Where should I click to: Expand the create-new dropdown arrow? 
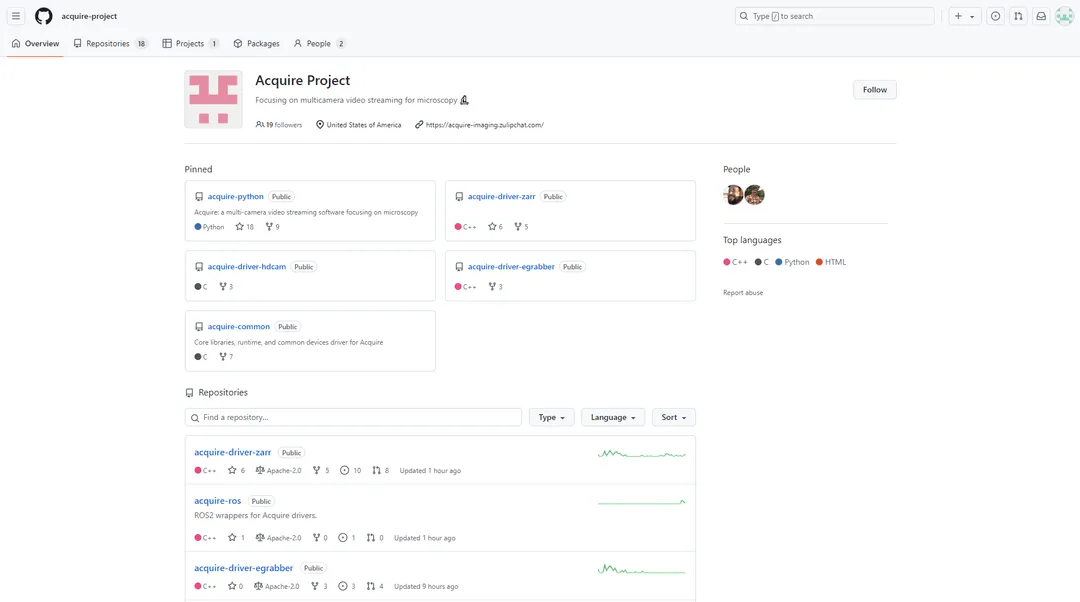pyautogui.click(x=972, y=17)
